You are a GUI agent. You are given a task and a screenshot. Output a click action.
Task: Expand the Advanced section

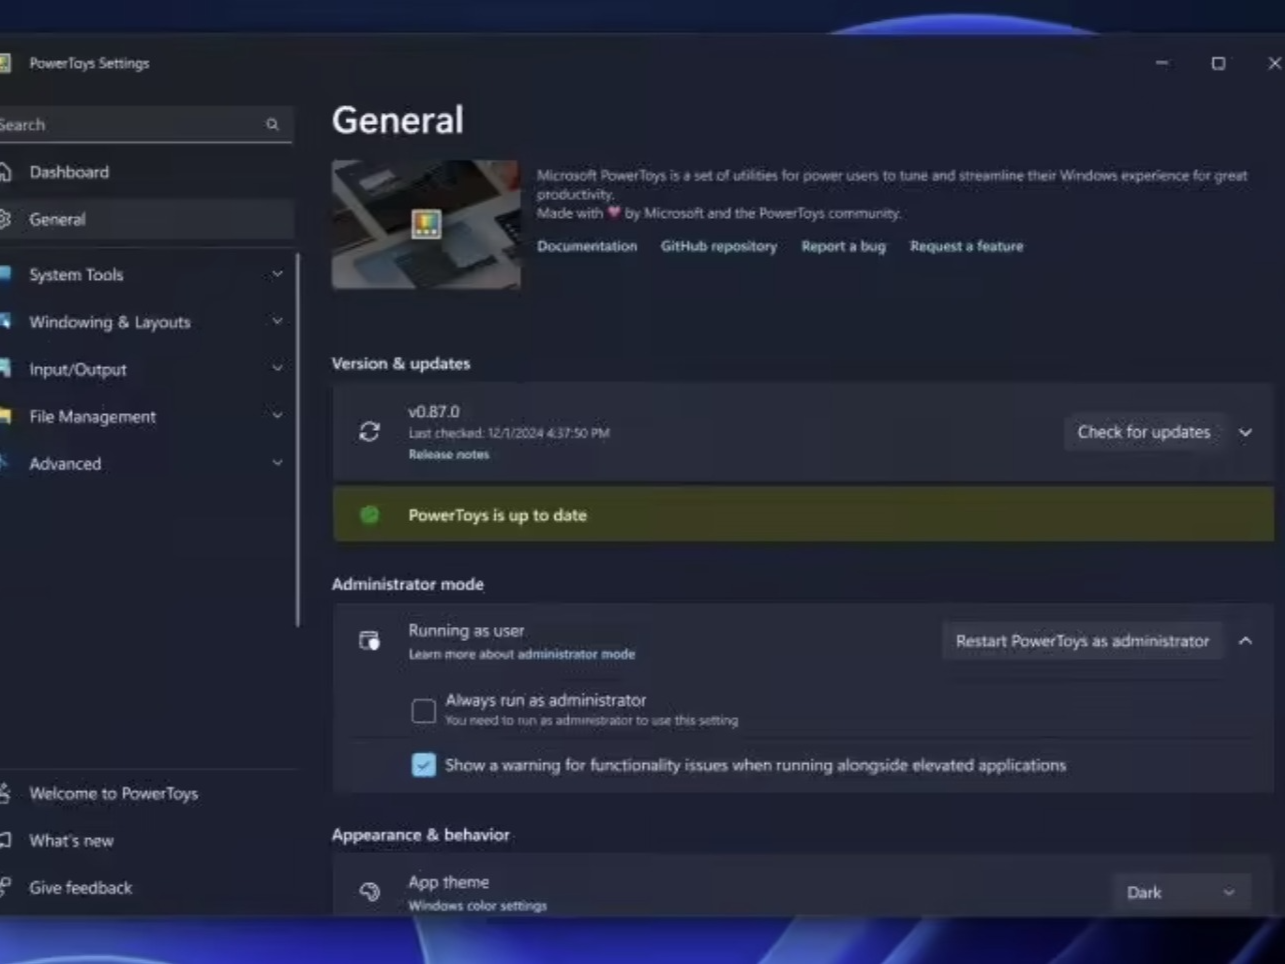[x=277, y=463]
